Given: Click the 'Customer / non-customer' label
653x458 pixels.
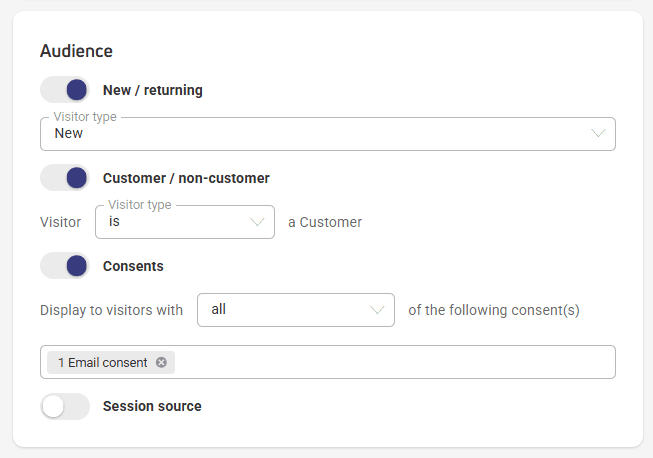Looking at the screenshot, I should [x=186, y=178].
